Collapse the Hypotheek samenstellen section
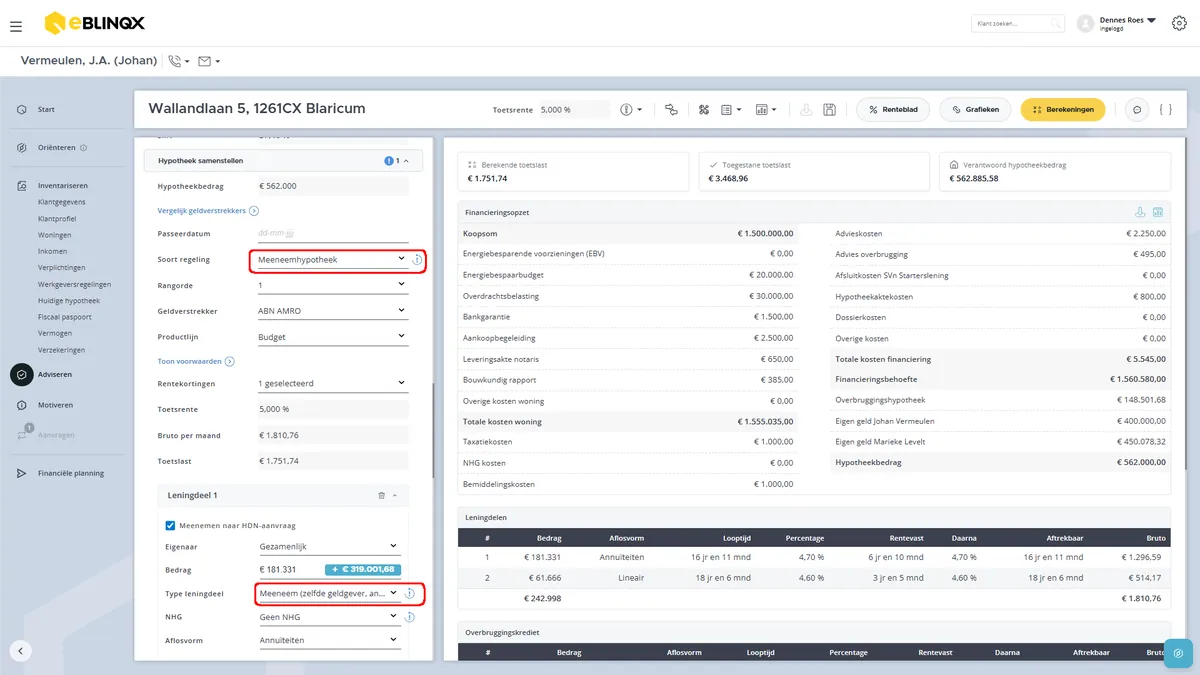1200x675 pixels. [x=406, y=160]
